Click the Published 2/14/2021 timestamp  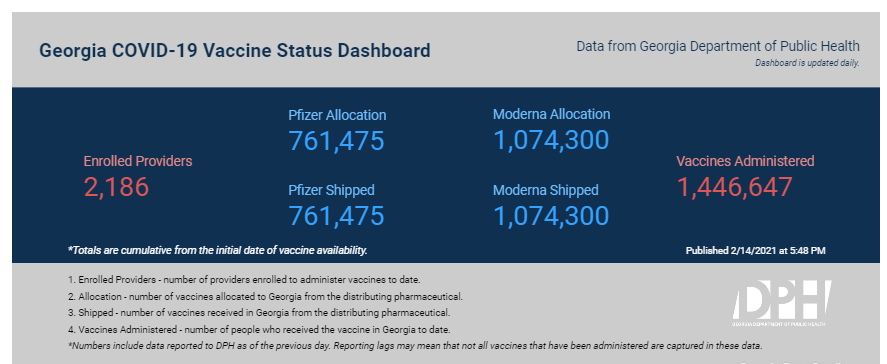click(x=755, y=251)
